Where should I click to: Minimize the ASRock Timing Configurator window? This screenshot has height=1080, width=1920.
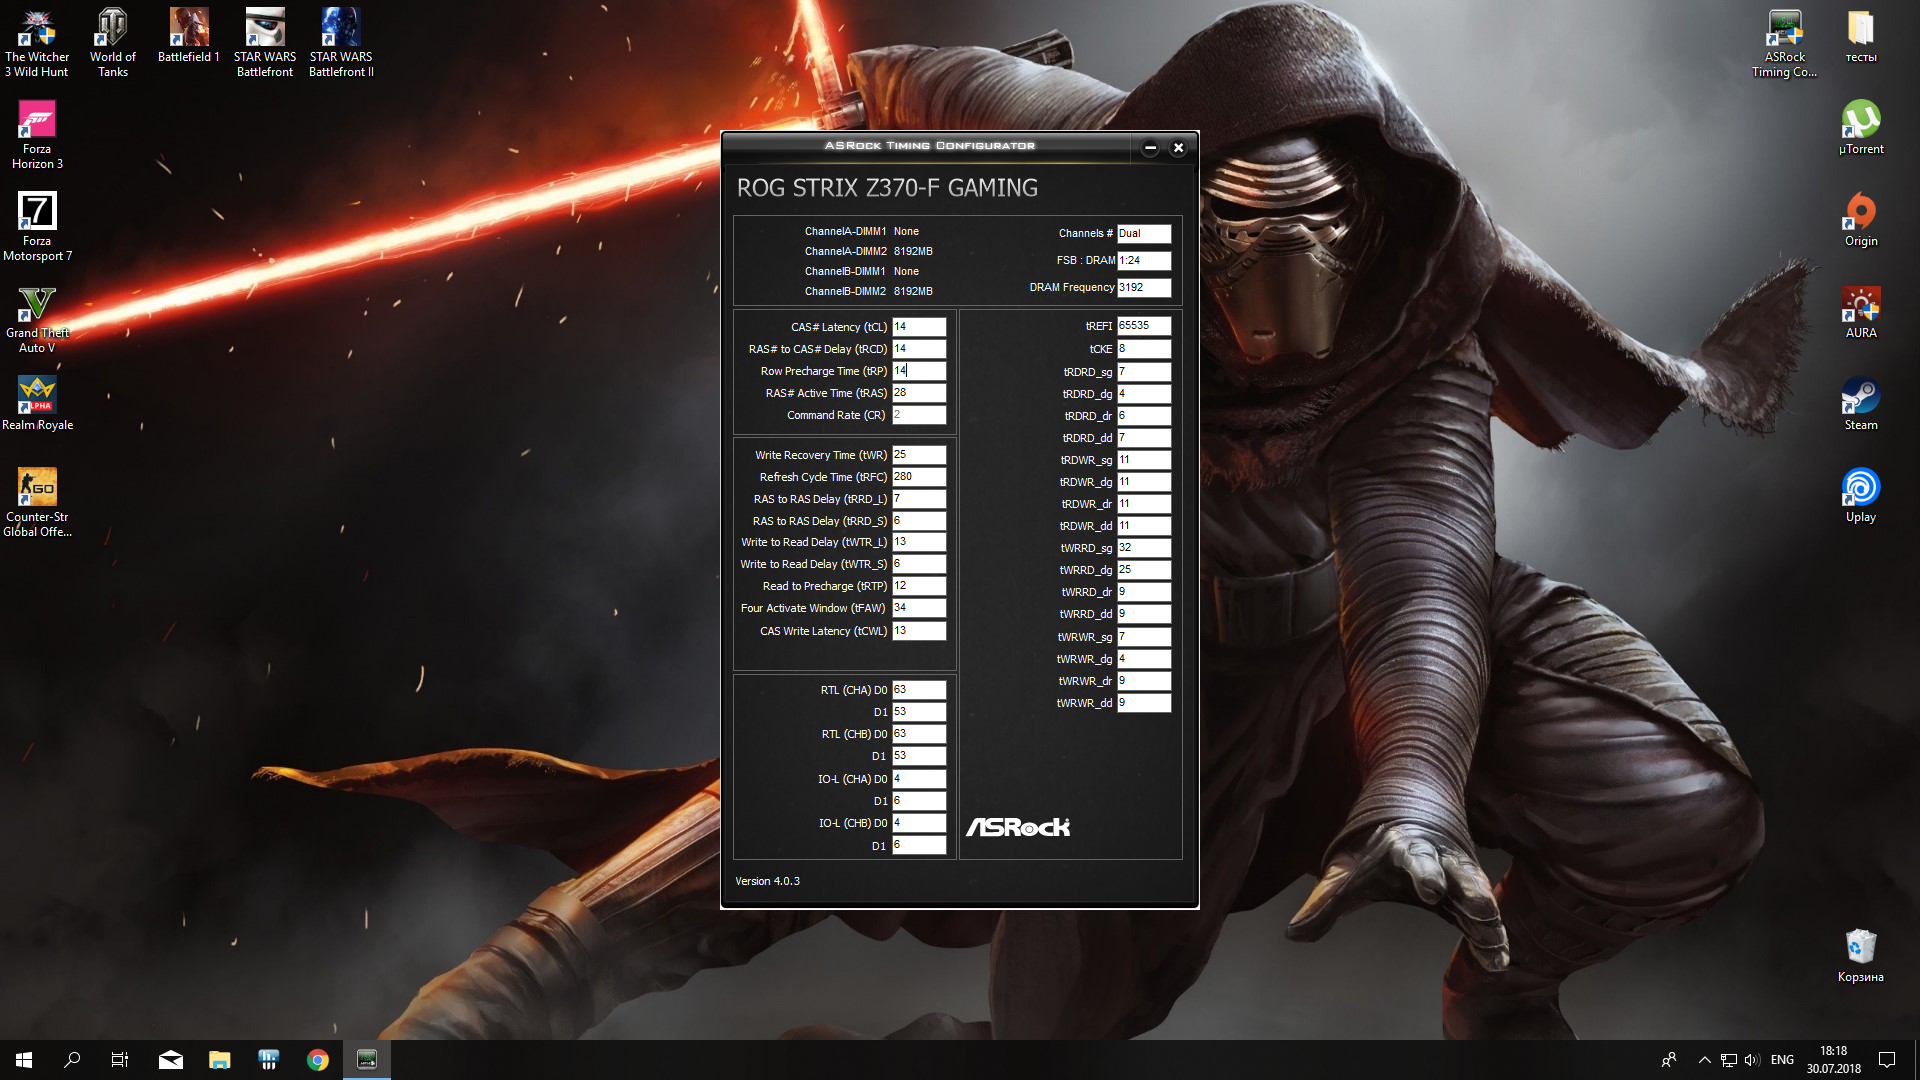point(1150,148)
